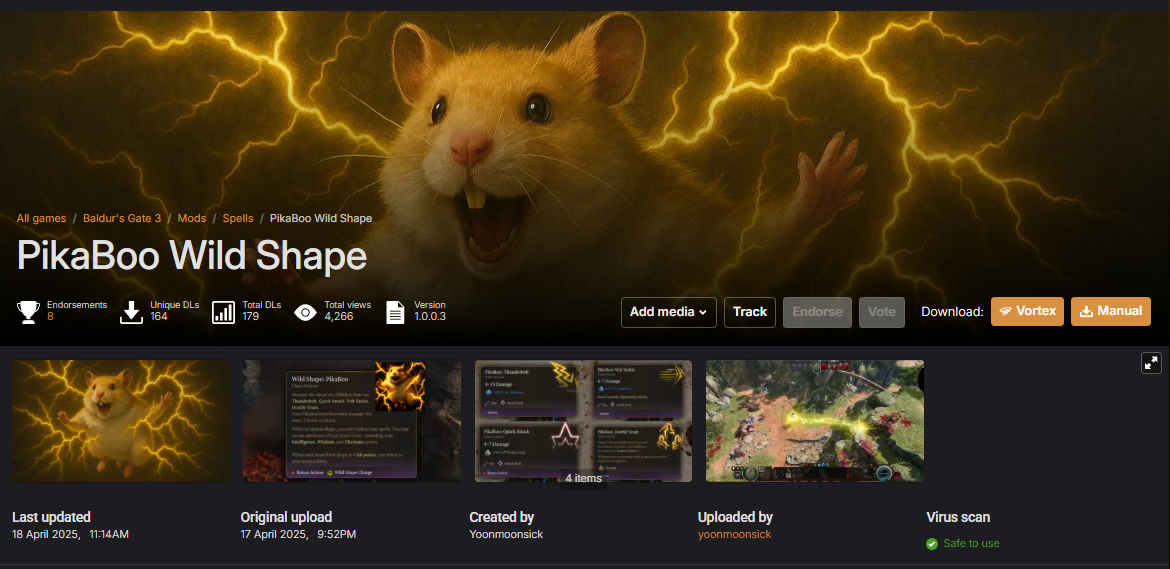Open the Spells category breadcrumb
1170x569 pixels.
point(238,219)
